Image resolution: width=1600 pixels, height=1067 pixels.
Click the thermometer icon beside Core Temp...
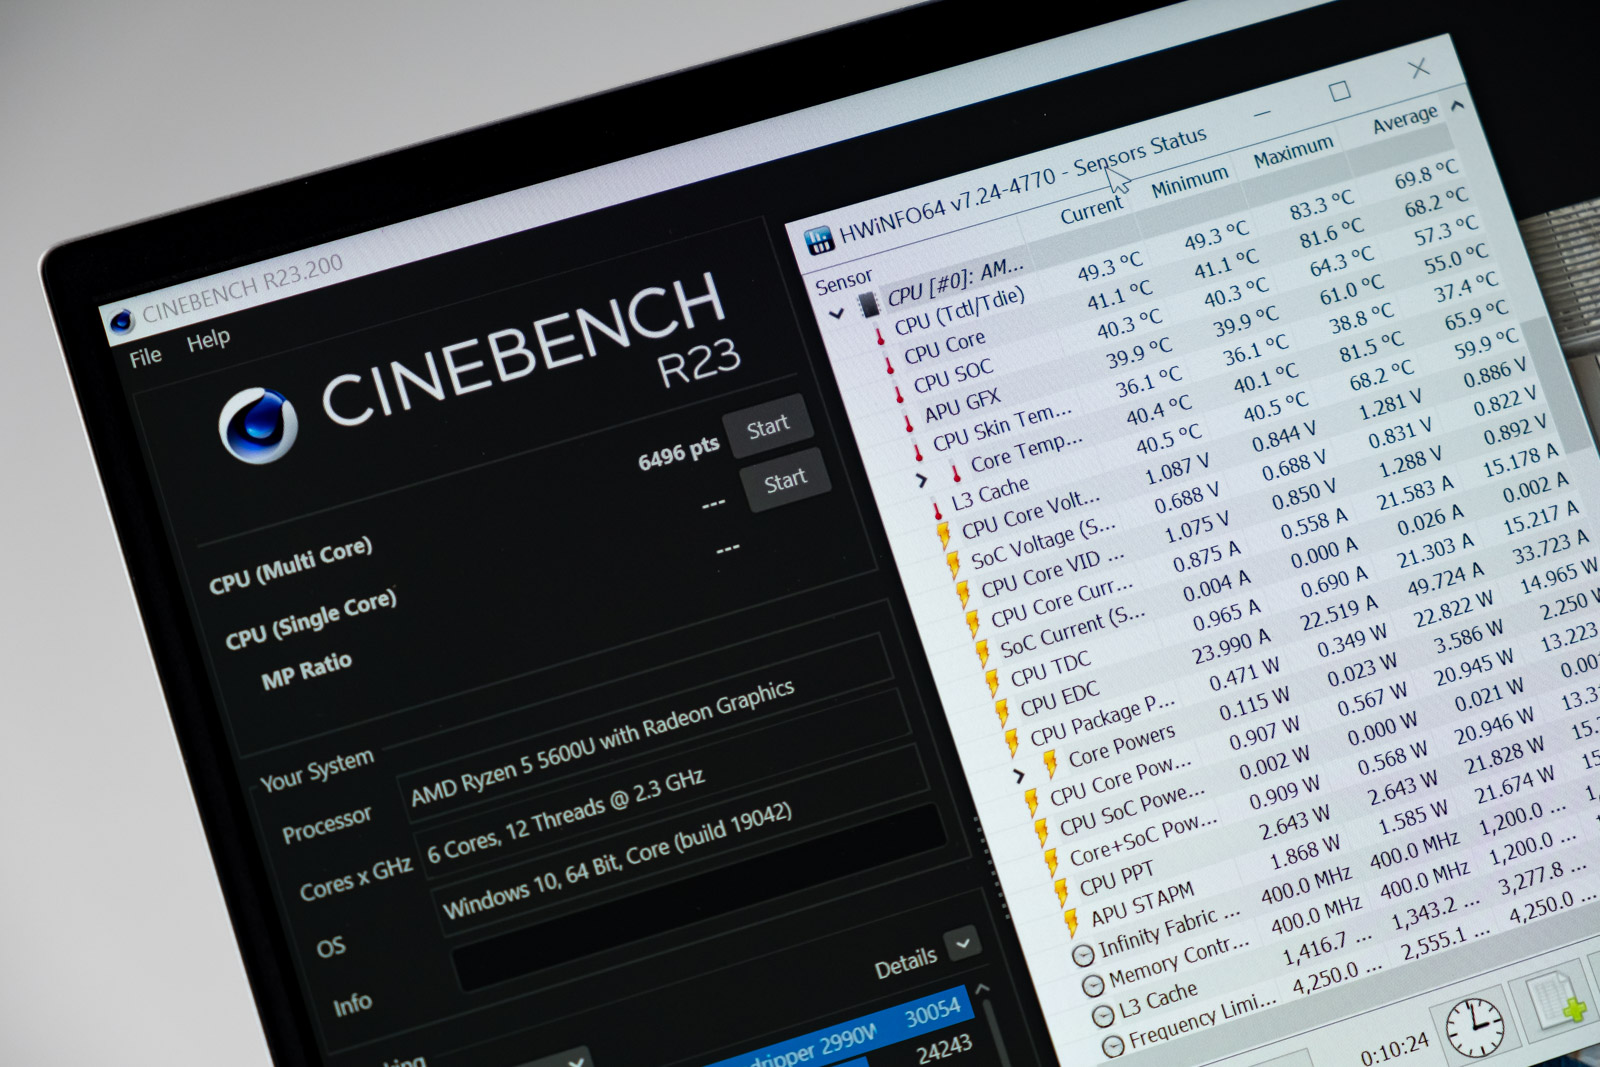pos(956,471)
